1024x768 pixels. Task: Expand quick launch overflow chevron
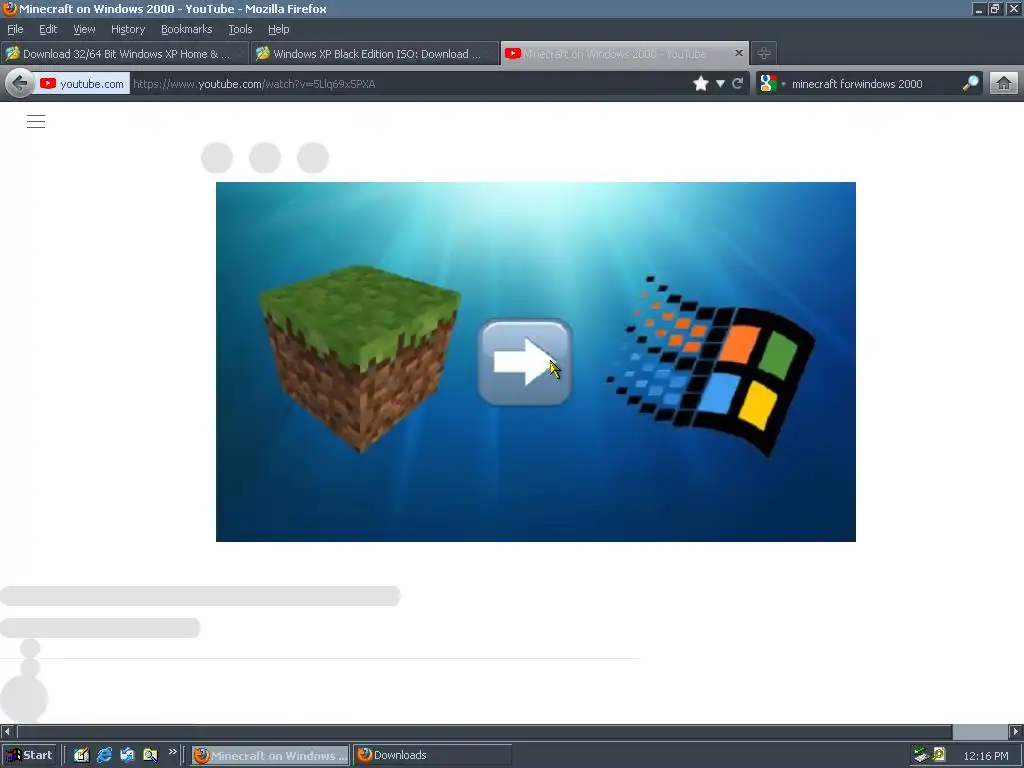point(172,752)
